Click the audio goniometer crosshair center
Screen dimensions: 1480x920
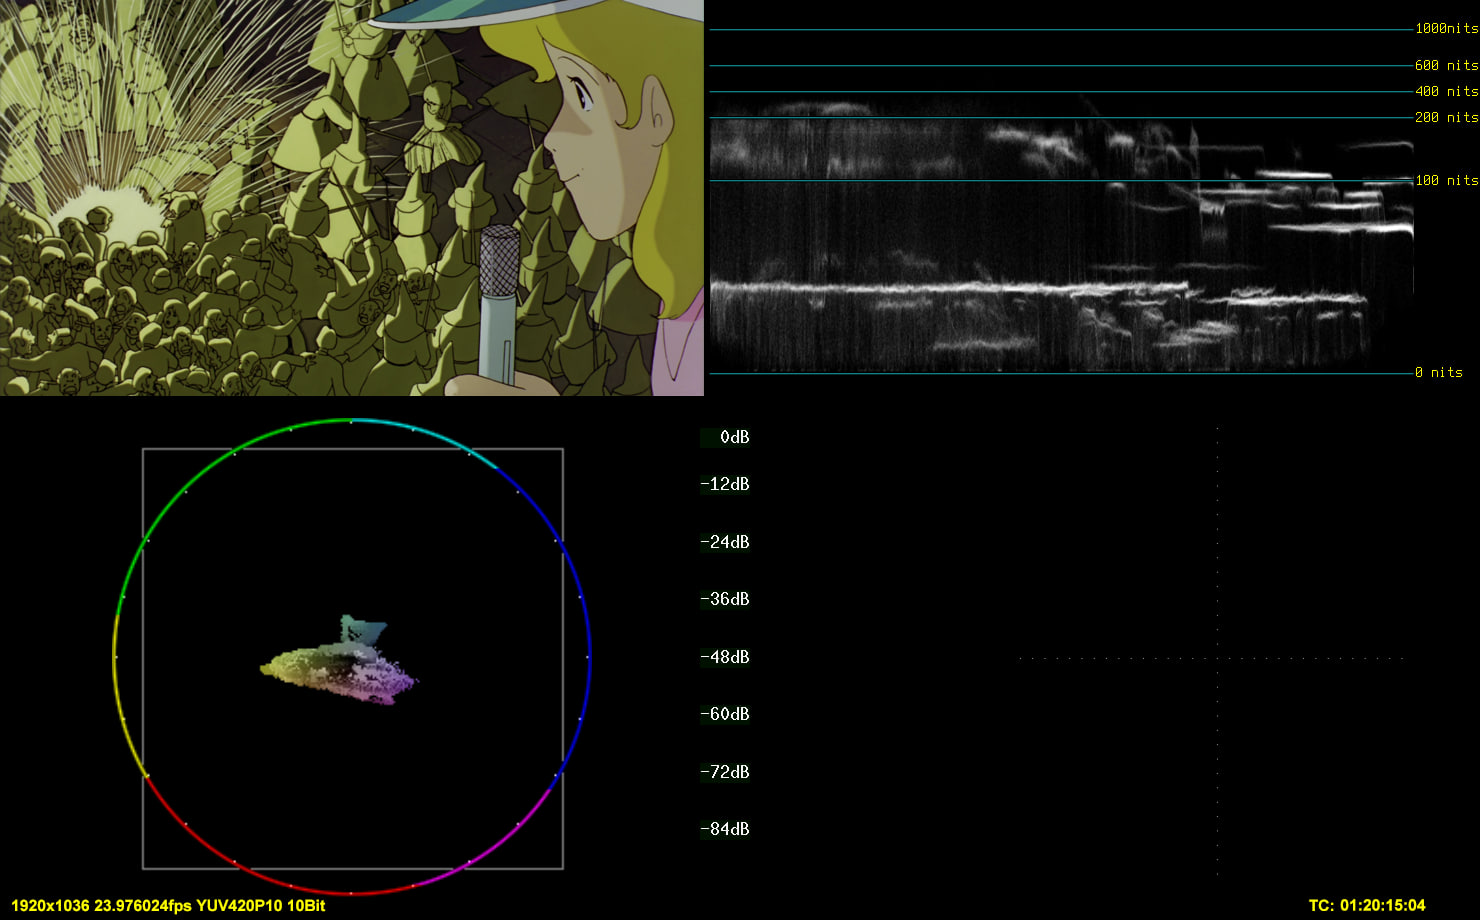coord(1217,658)
